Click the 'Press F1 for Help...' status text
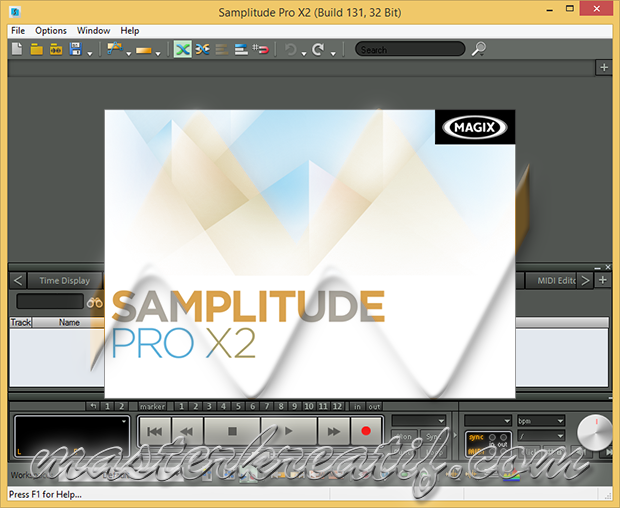Viewport: 620px width, 508px height. click(45, 495)
